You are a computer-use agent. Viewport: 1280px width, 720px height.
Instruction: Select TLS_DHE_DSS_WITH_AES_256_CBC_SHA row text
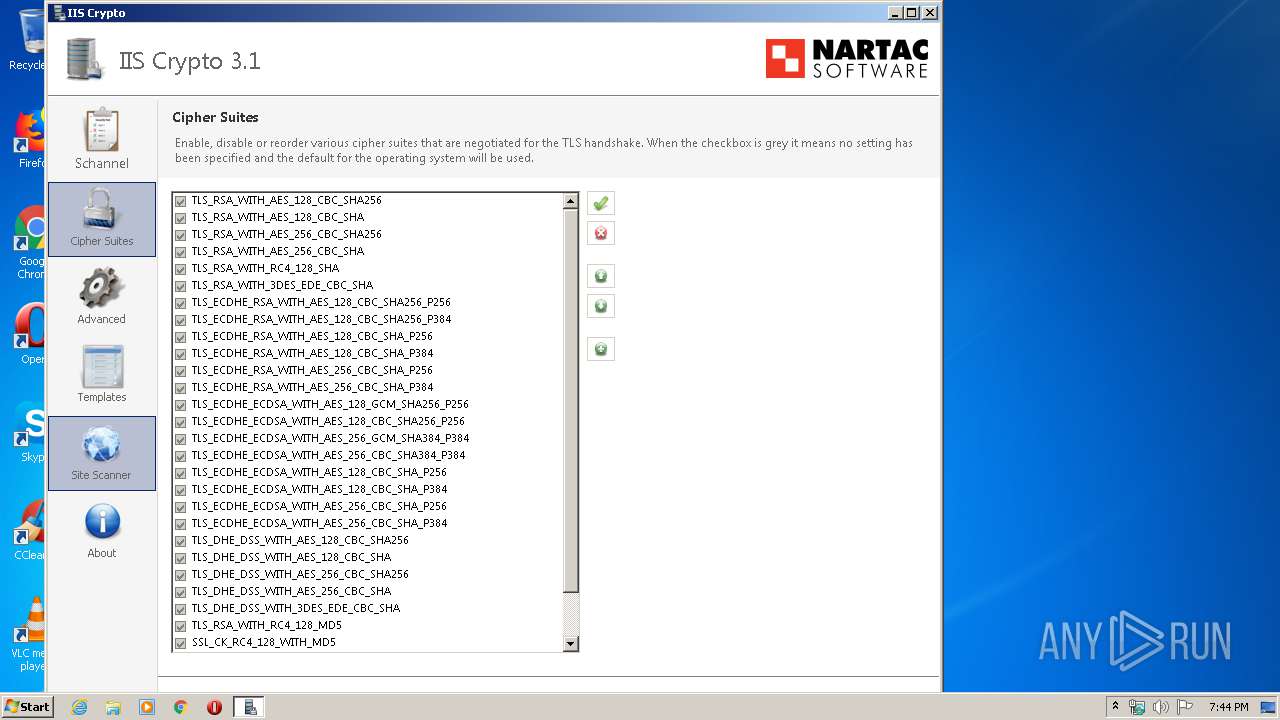tap(291, 591)
